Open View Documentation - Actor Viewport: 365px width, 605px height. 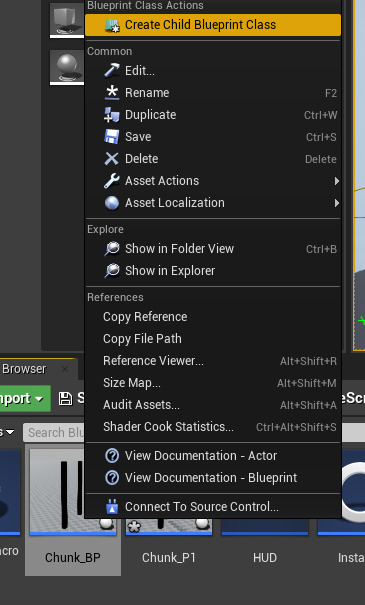pos(213,456)
